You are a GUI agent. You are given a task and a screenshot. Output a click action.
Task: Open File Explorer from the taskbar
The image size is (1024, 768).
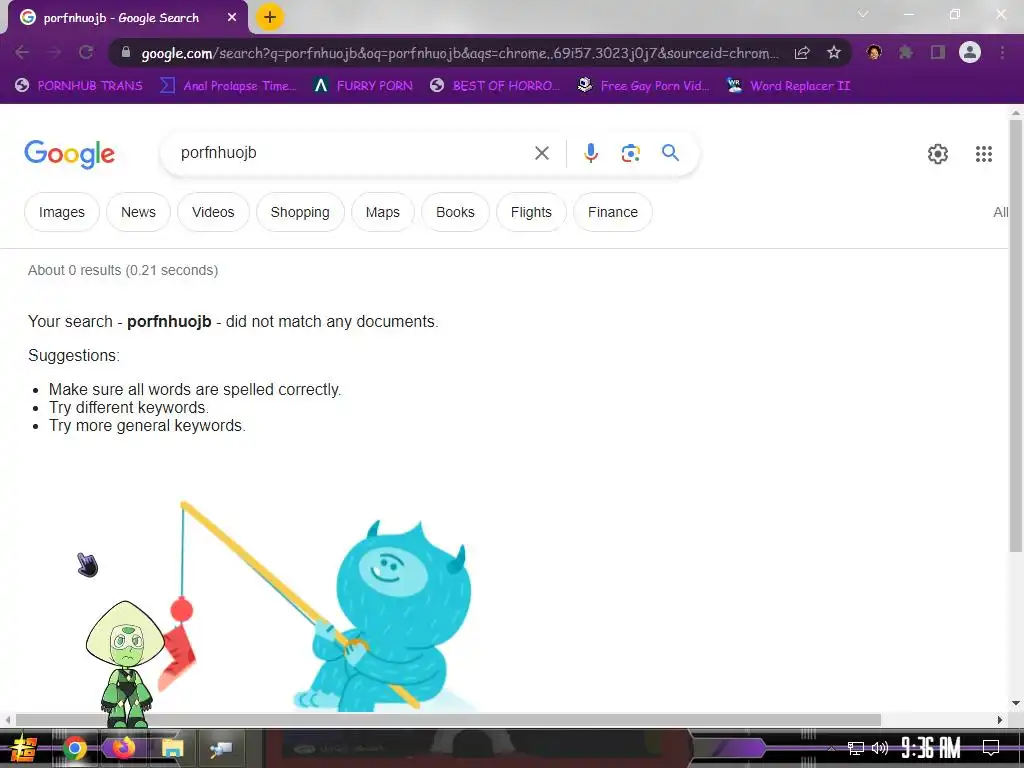tap(172, 748)
